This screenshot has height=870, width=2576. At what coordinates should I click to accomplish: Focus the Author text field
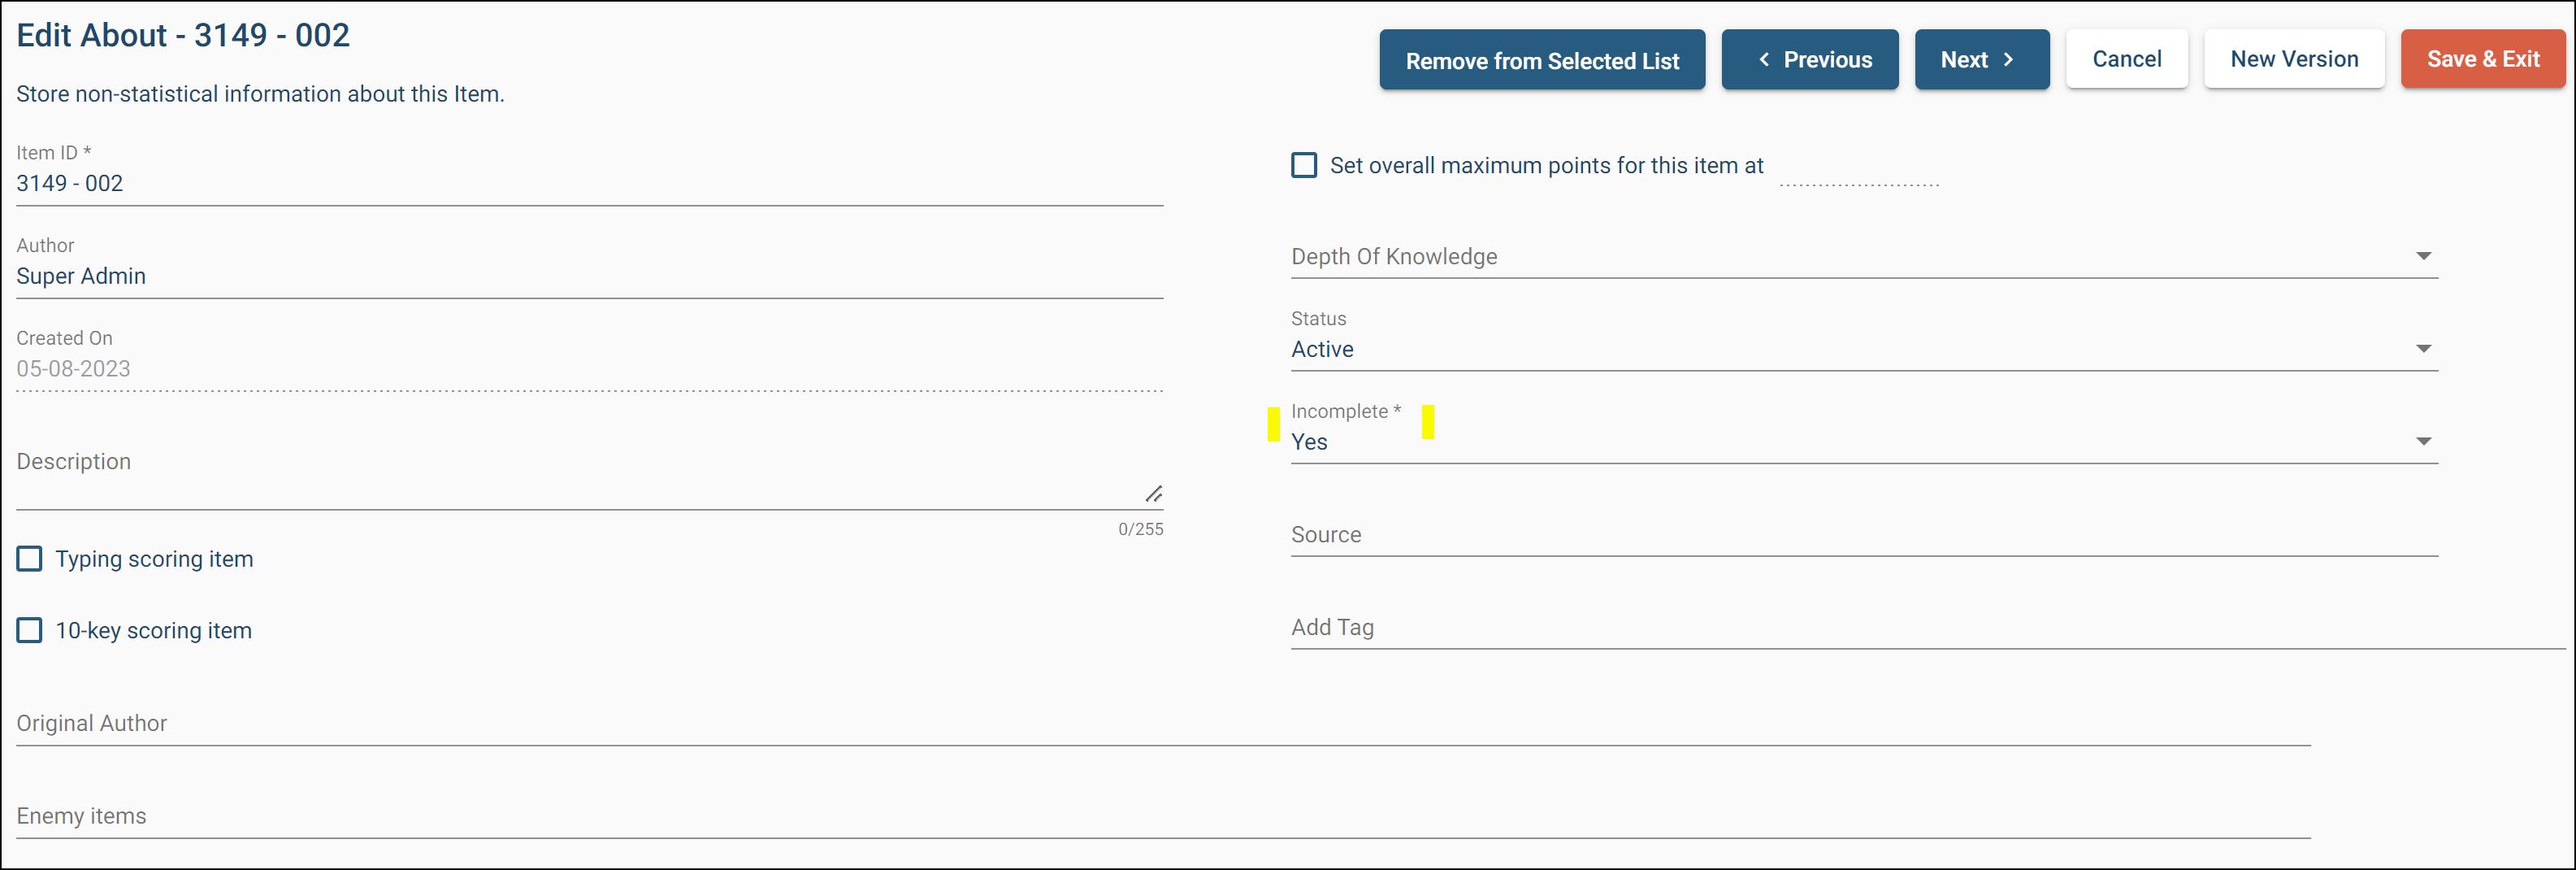tap(589, 276)
